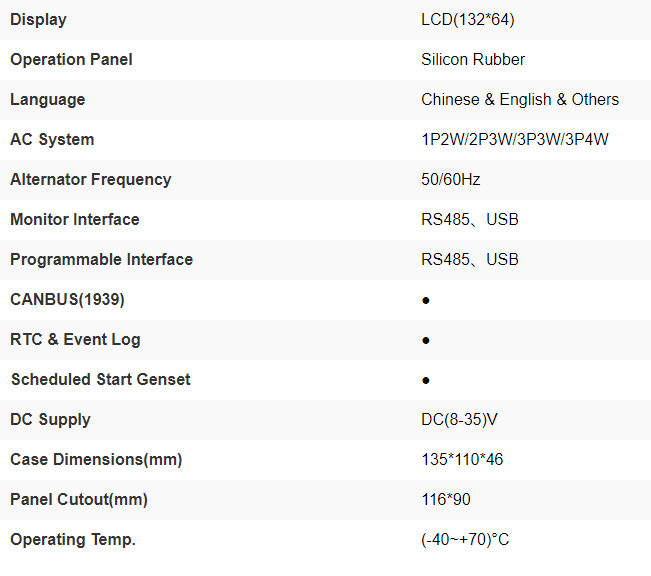Viewport: 651px width, 576px height.
Task: Click the Alternator Frequency label
Action: pos(91,180)
